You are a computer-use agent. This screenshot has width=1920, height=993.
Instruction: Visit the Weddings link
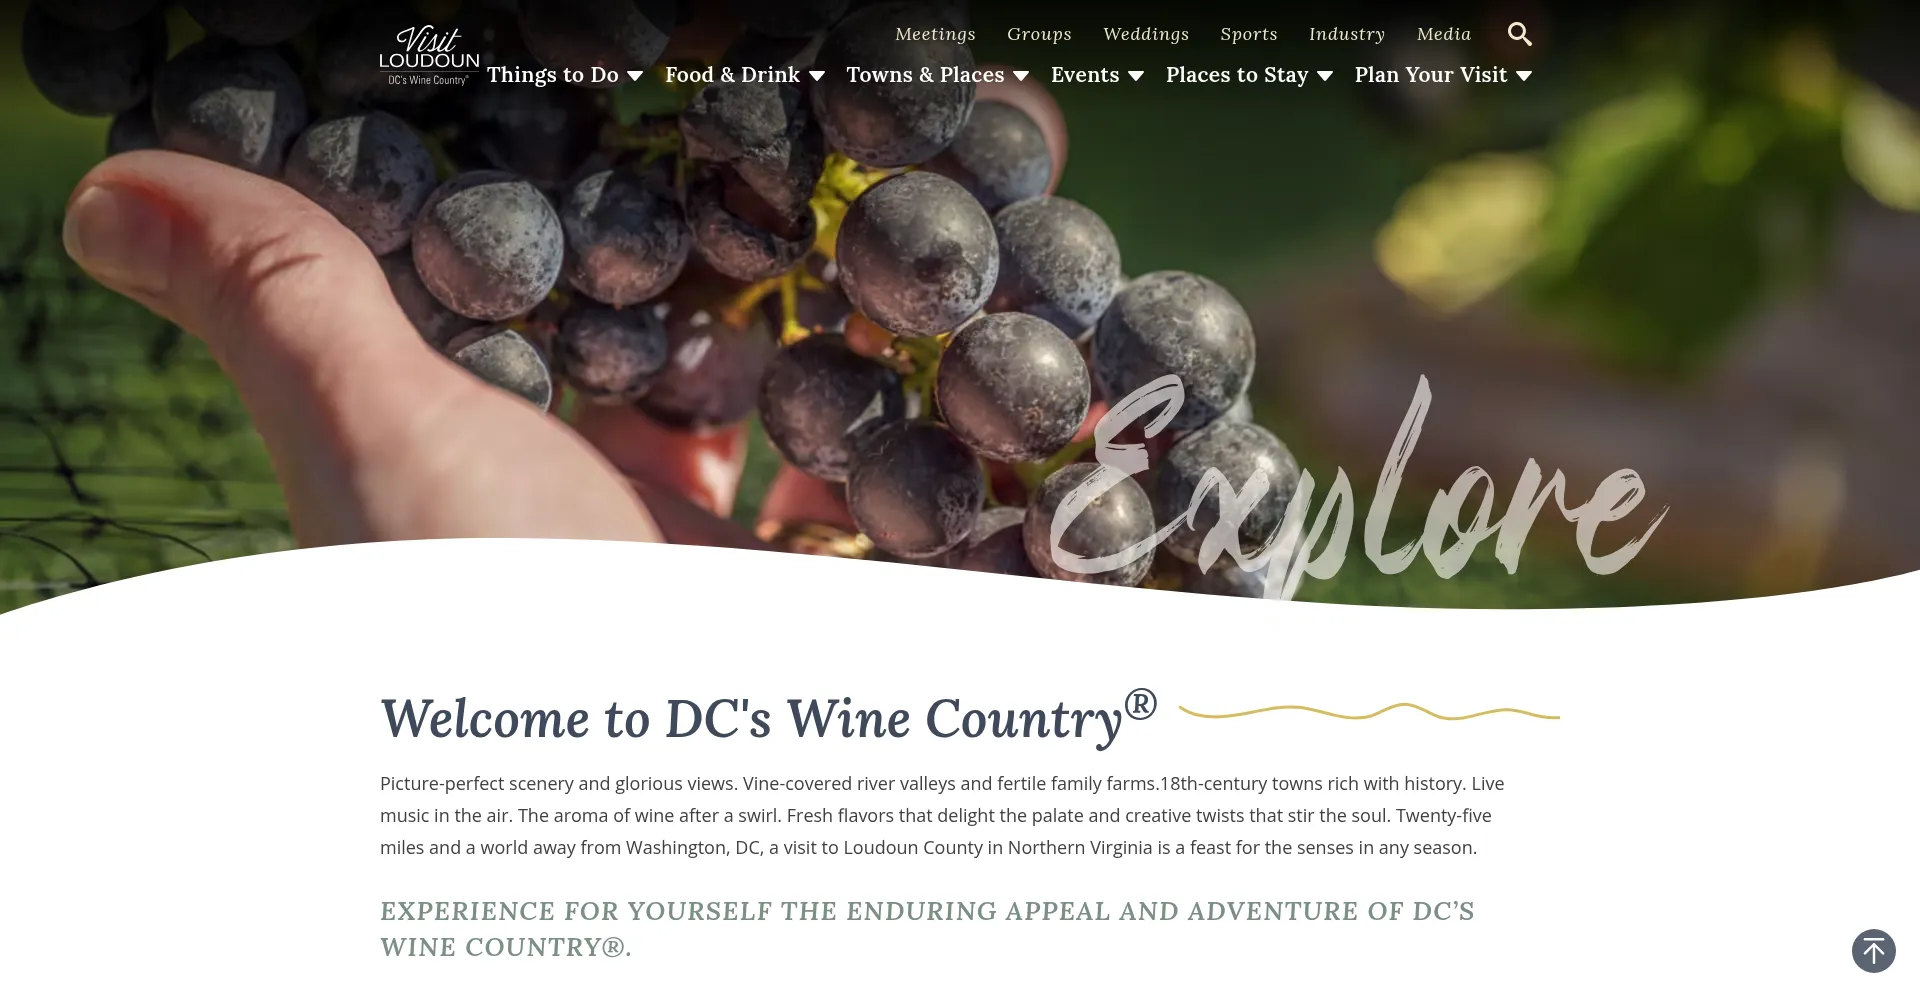click(1146, 34)
